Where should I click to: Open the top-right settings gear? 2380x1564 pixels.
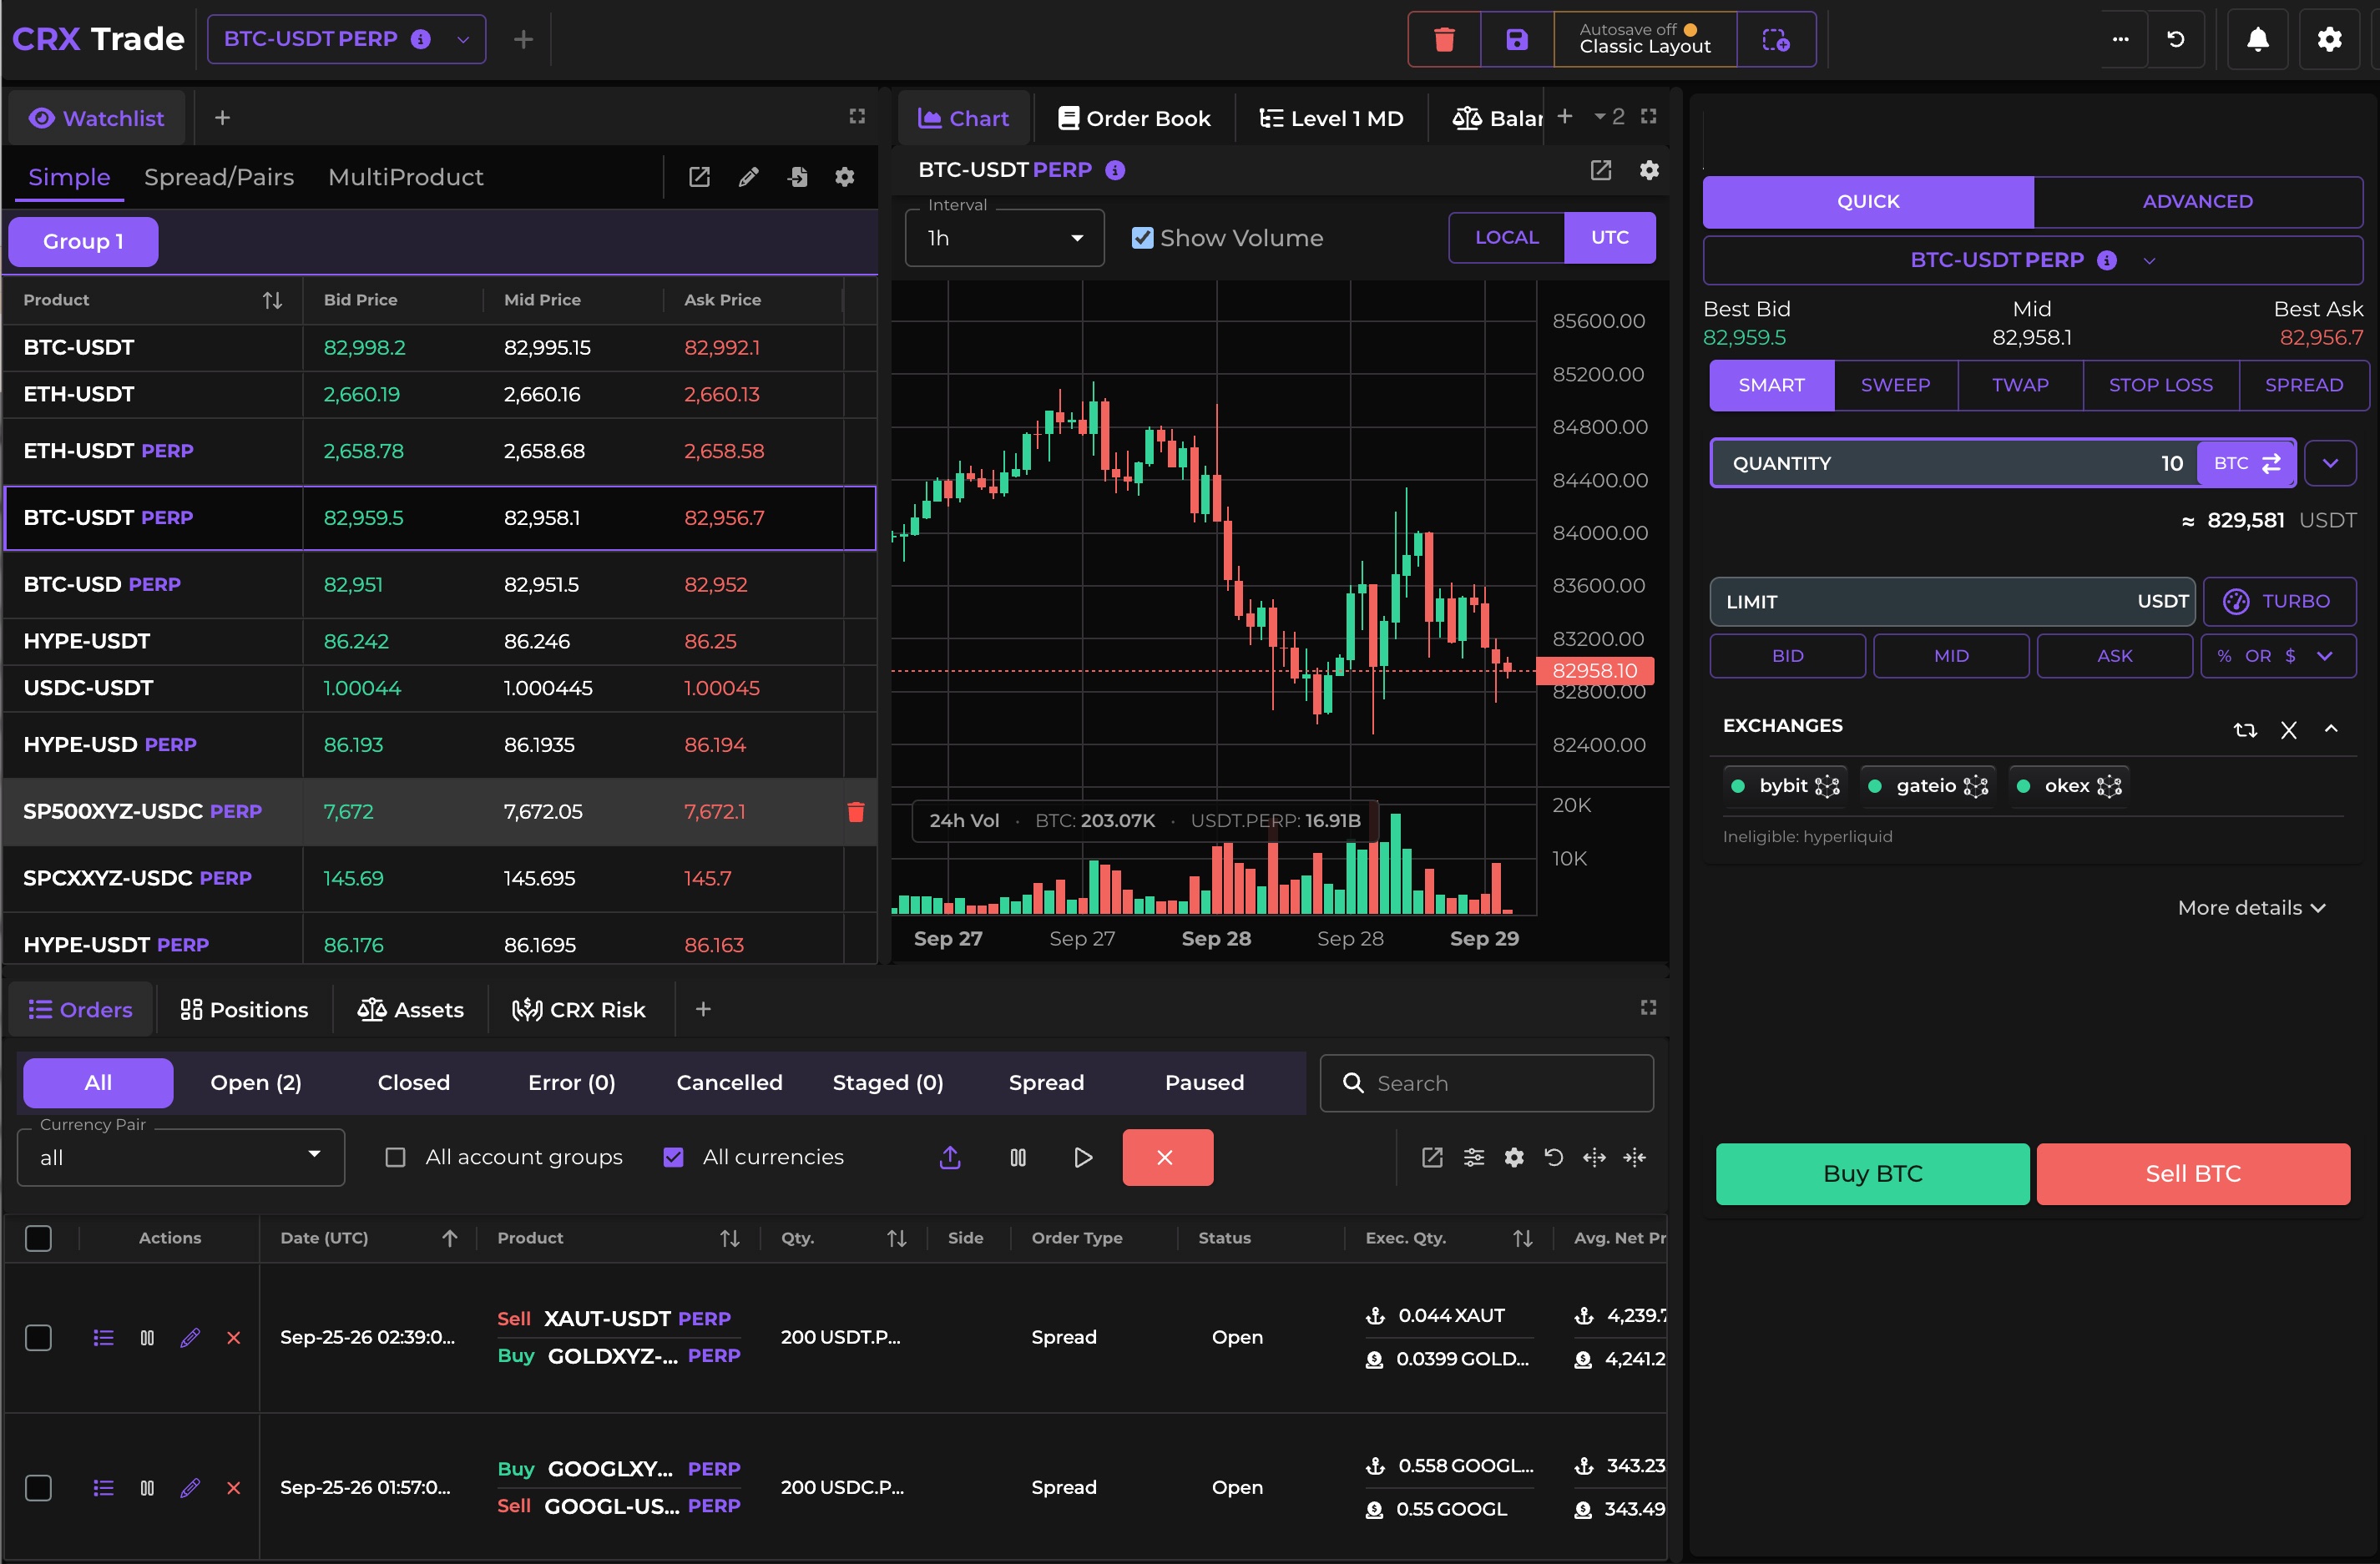[x=2329, y=40]
